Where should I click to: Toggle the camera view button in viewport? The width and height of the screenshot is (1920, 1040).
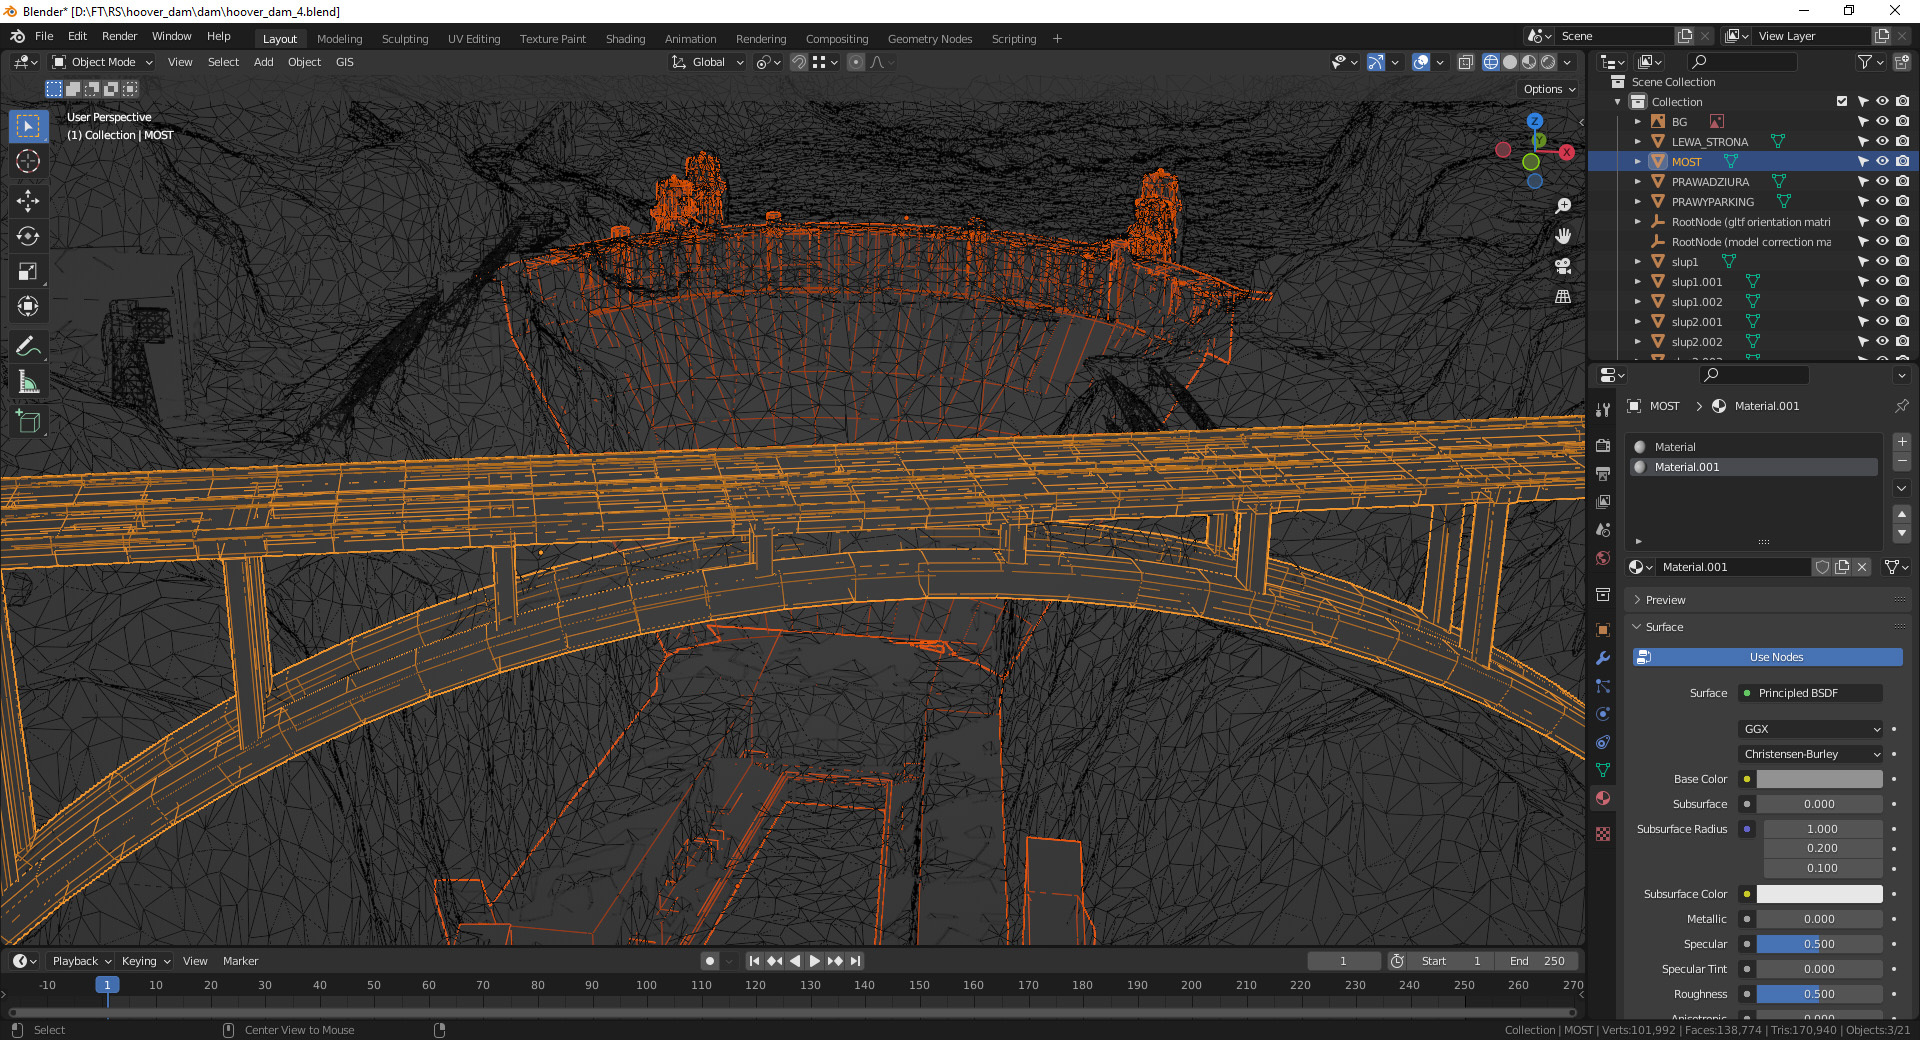click(1563, 266)
